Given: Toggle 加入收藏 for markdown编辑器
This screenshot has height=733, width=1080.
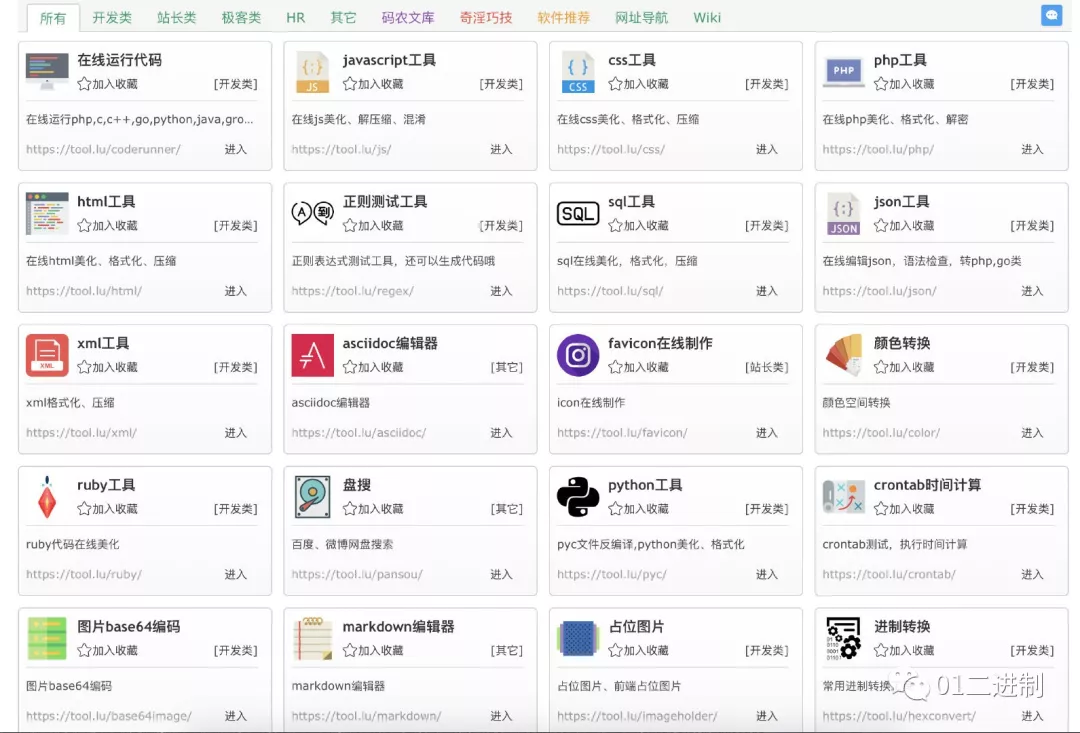Looking at the screenshot, I should (373, 650).
